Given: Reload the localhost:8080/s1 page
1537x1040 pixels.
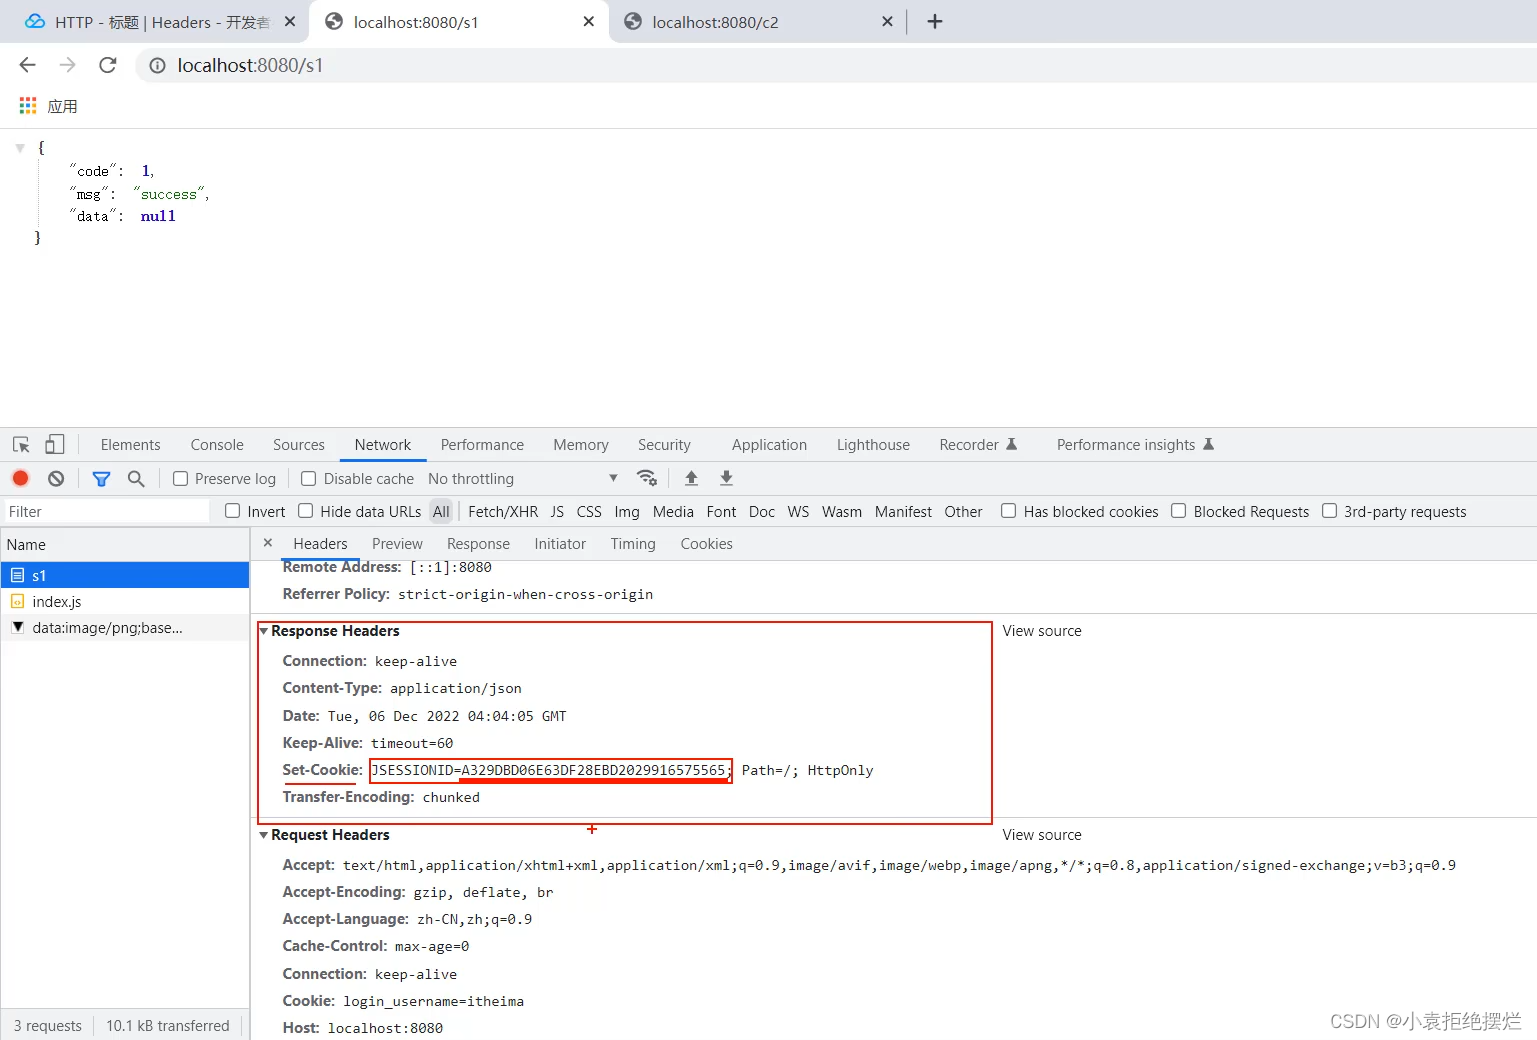Looking at the screenshot, I should click(x=108, y=65).
